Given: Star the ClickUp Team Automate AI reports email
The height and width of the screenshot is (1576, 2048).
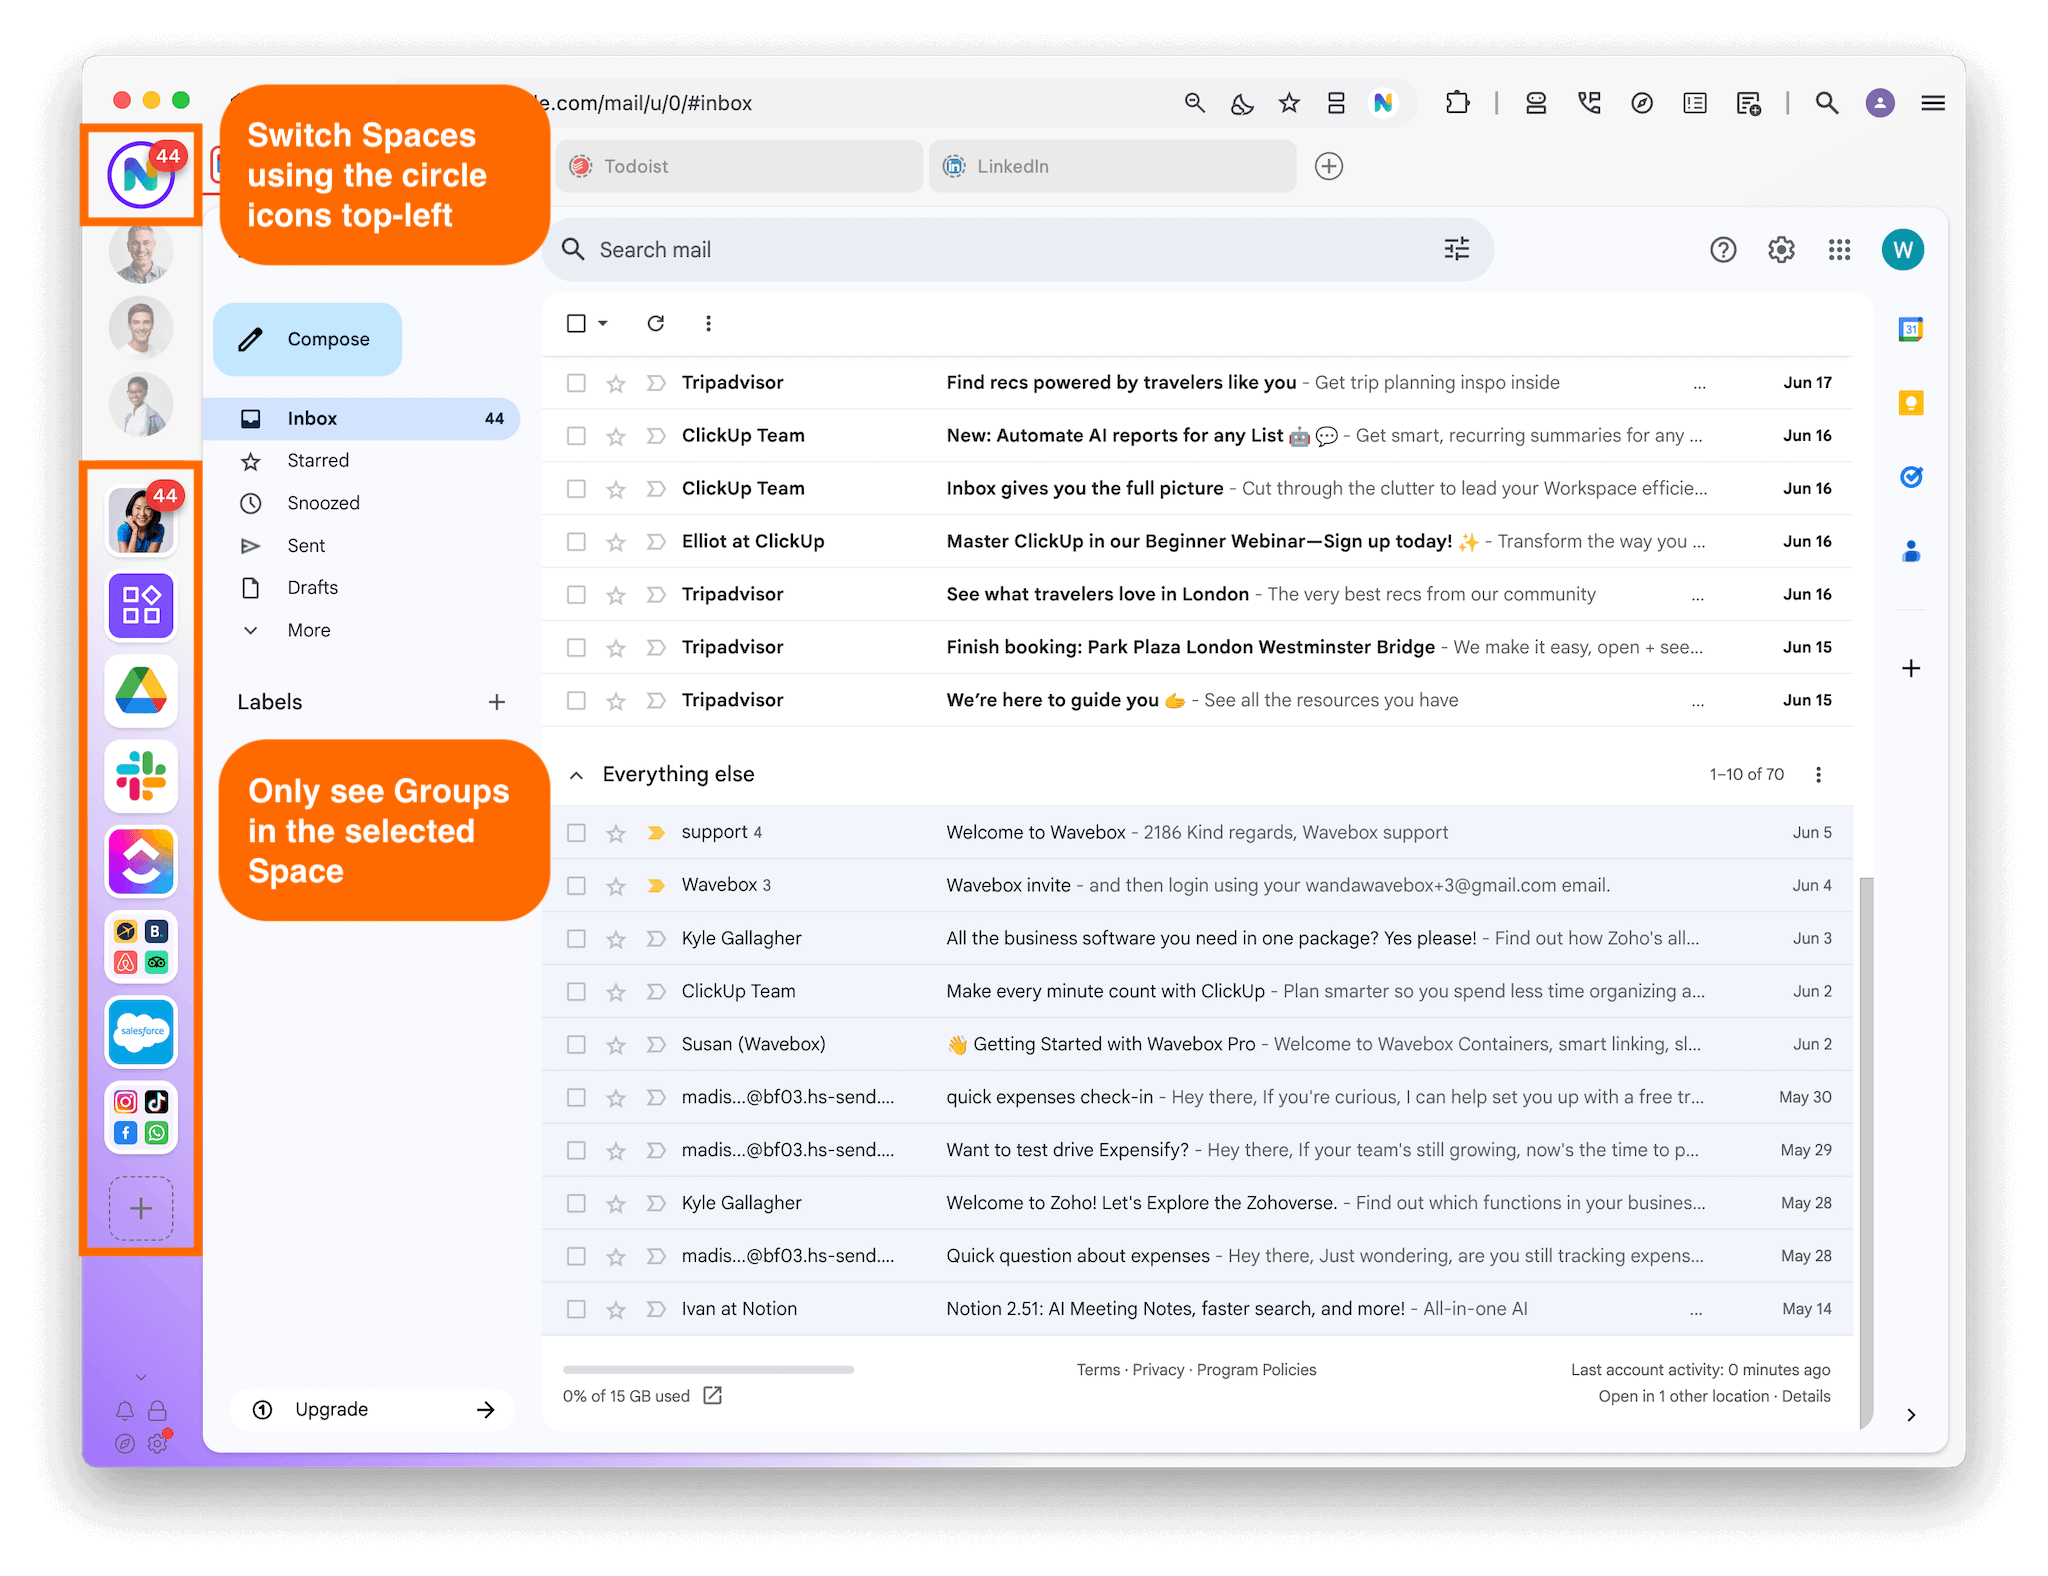Looking at the screenshot, I should point(615,436).
